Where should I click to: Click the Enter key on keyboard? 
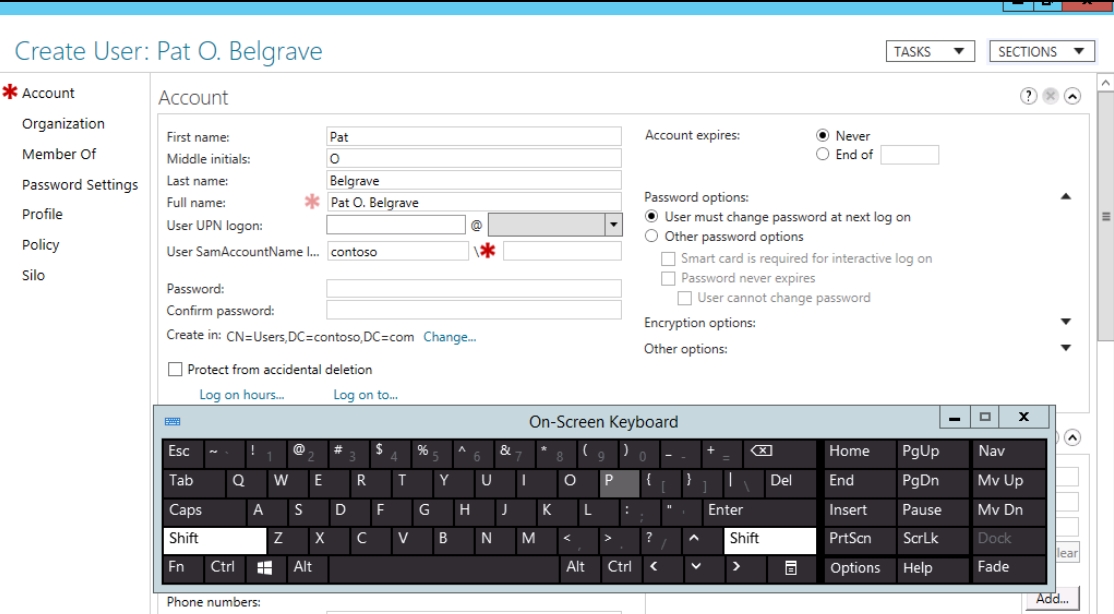coord(759,510)
